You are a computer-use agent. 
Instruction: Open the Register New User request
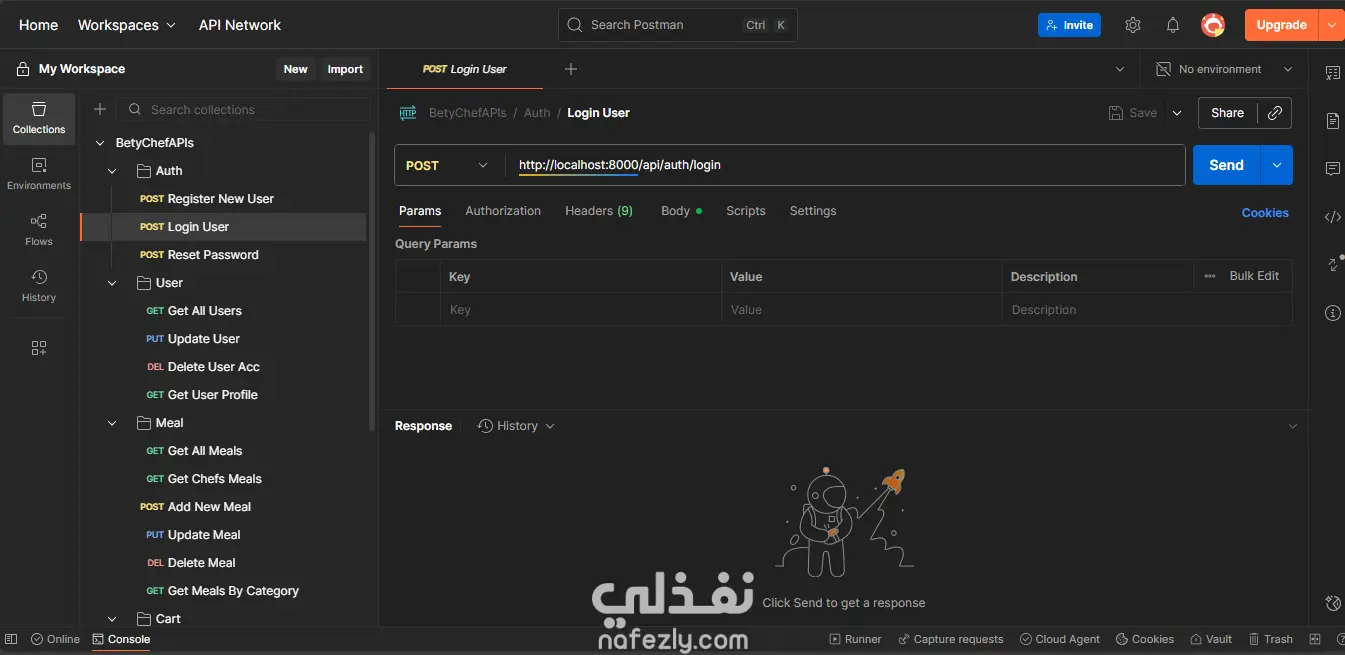[x=221, y=199]
